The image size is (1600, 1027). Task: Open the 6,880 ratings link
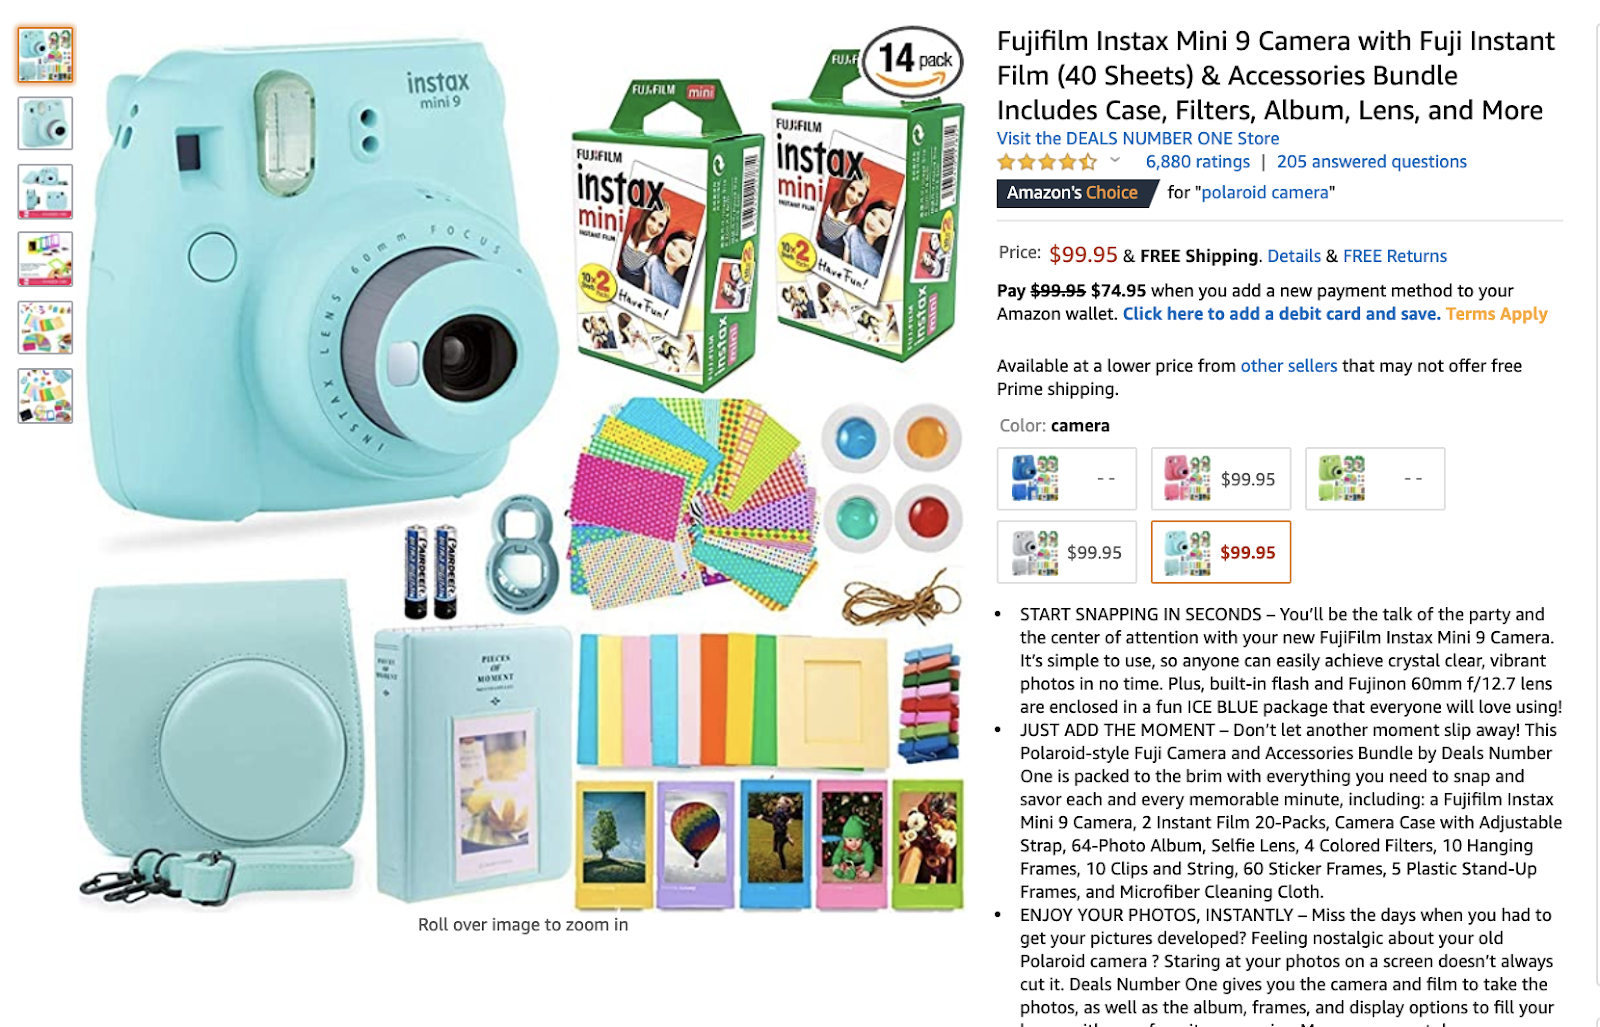pyautogui.click(x=1197, y=162)
